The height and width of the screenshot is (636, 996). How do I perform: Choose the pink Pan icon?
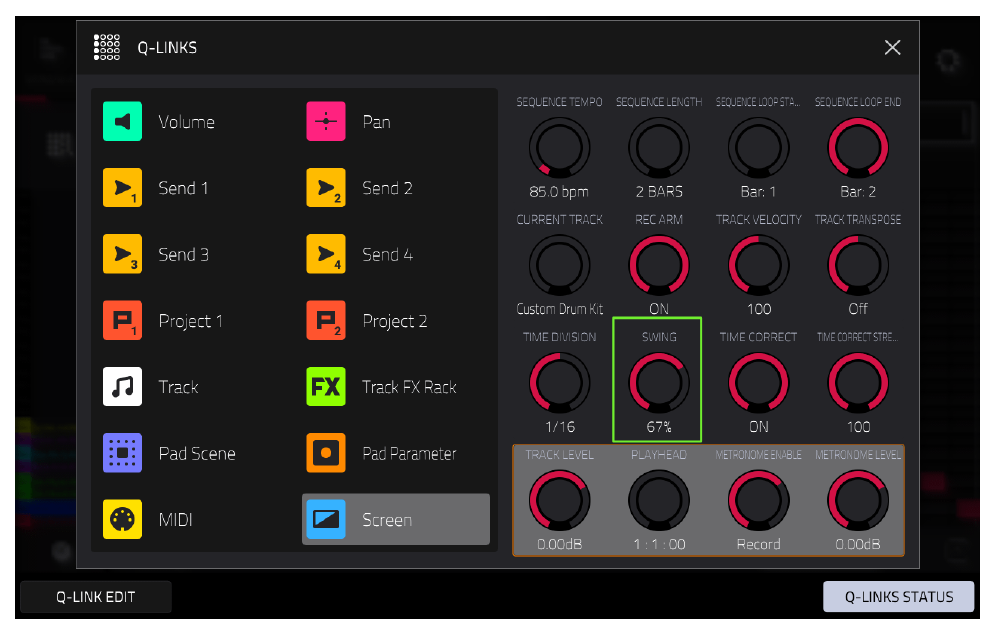point(326,121)
